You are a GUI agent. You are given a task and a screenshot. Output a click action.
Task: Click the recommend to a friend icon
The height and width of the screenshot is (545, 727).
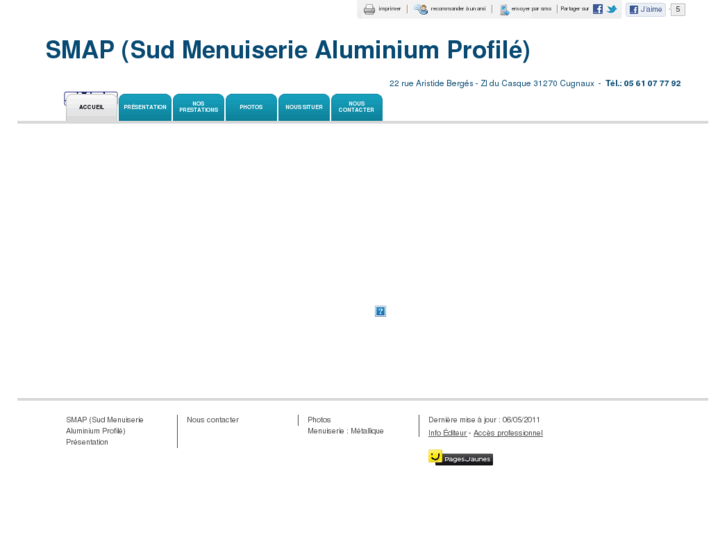tap(421, 9)
